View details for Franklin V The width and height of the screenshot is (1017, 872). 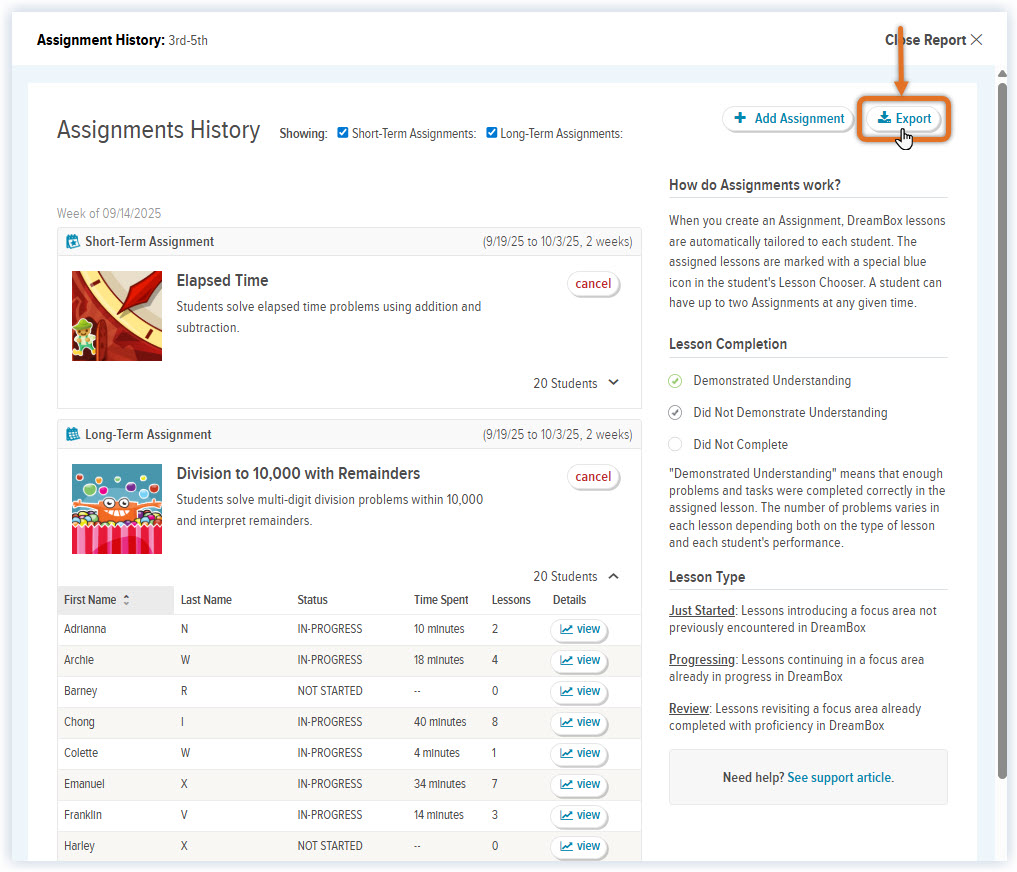point(579,816)
